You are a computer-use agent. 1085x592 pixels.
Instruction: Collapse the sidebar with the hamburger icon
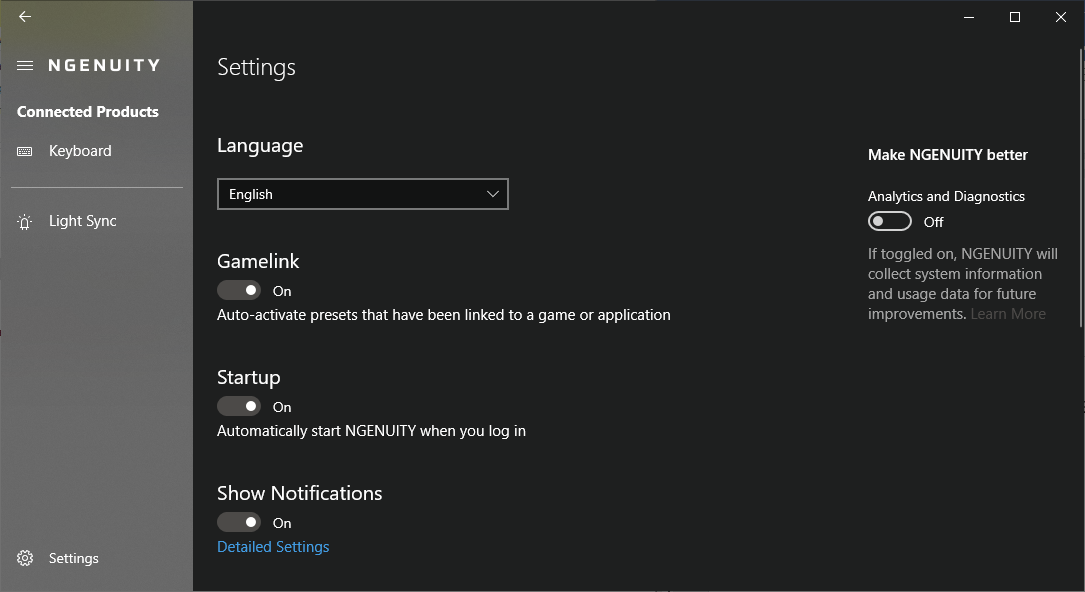(x=25, y=66)
